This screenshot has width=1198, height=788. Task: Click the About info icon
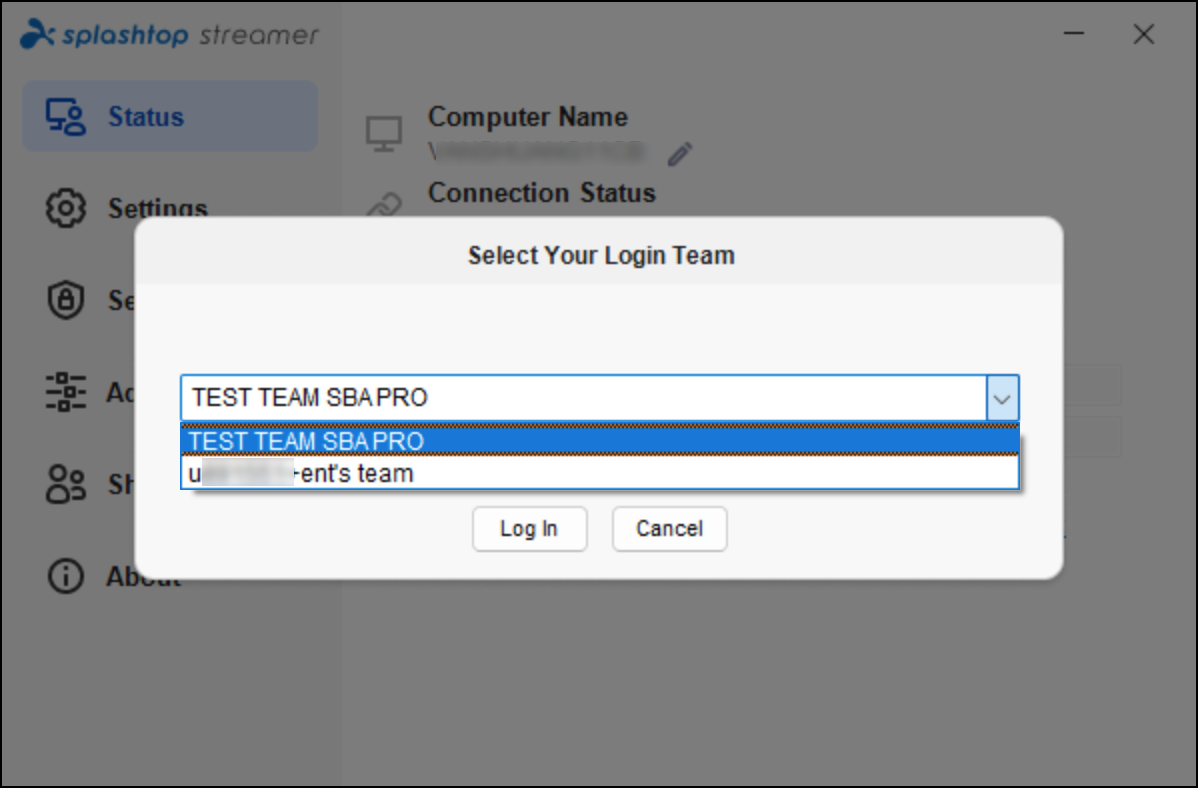(x=66, y=576)
